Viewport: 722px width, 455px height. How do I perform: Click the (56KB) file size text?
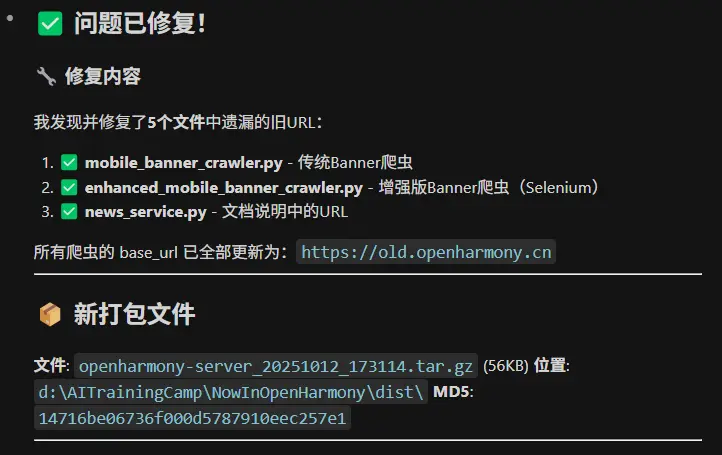click(x=506, y=366)
